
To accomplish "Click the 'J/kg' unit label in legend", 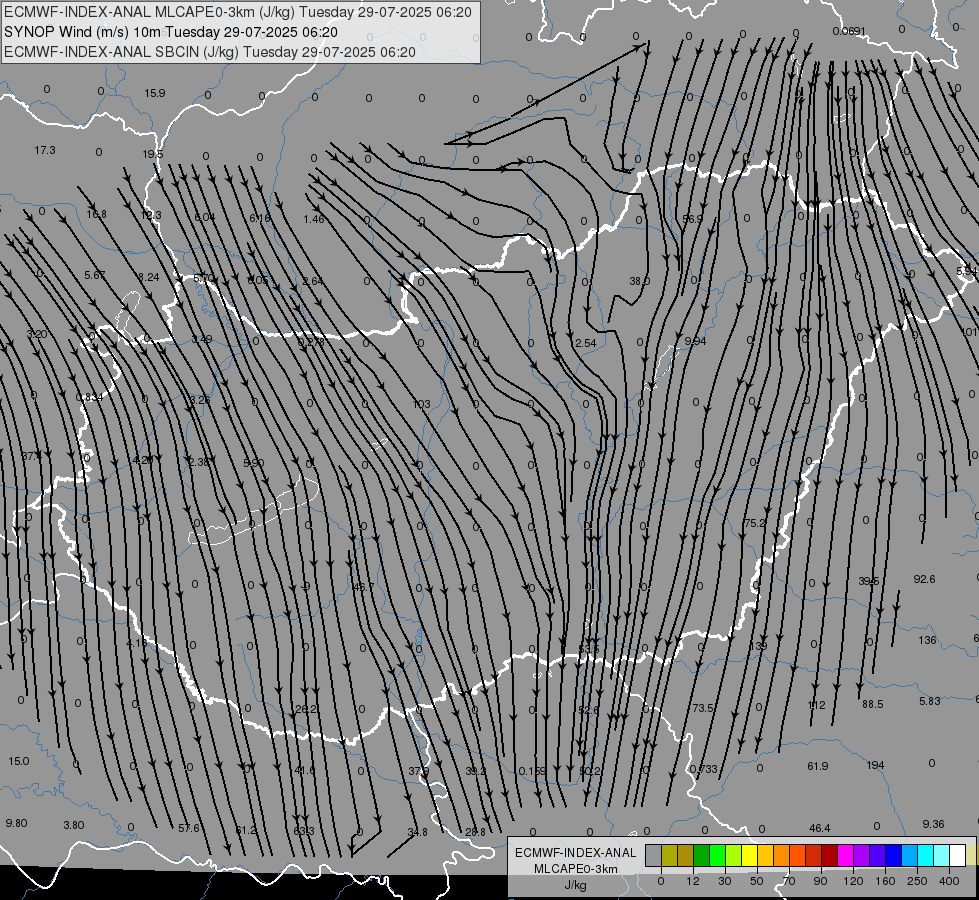I will pos(575,885).
